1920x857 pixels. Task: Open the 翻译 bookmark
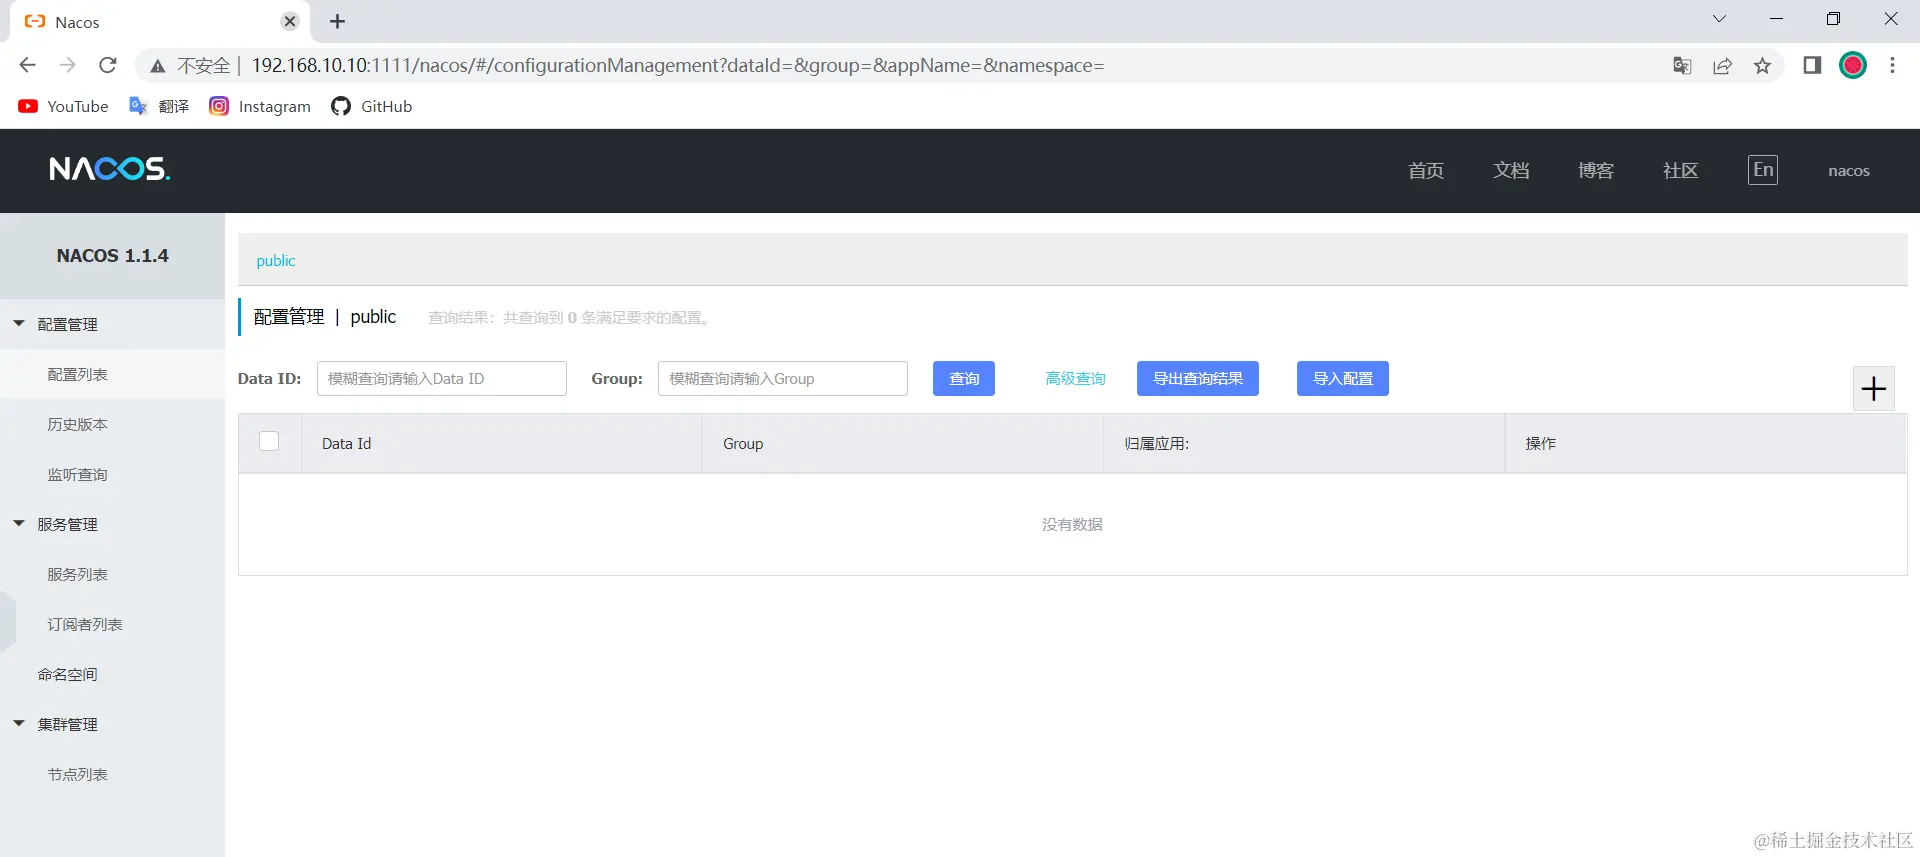point(159,106)
